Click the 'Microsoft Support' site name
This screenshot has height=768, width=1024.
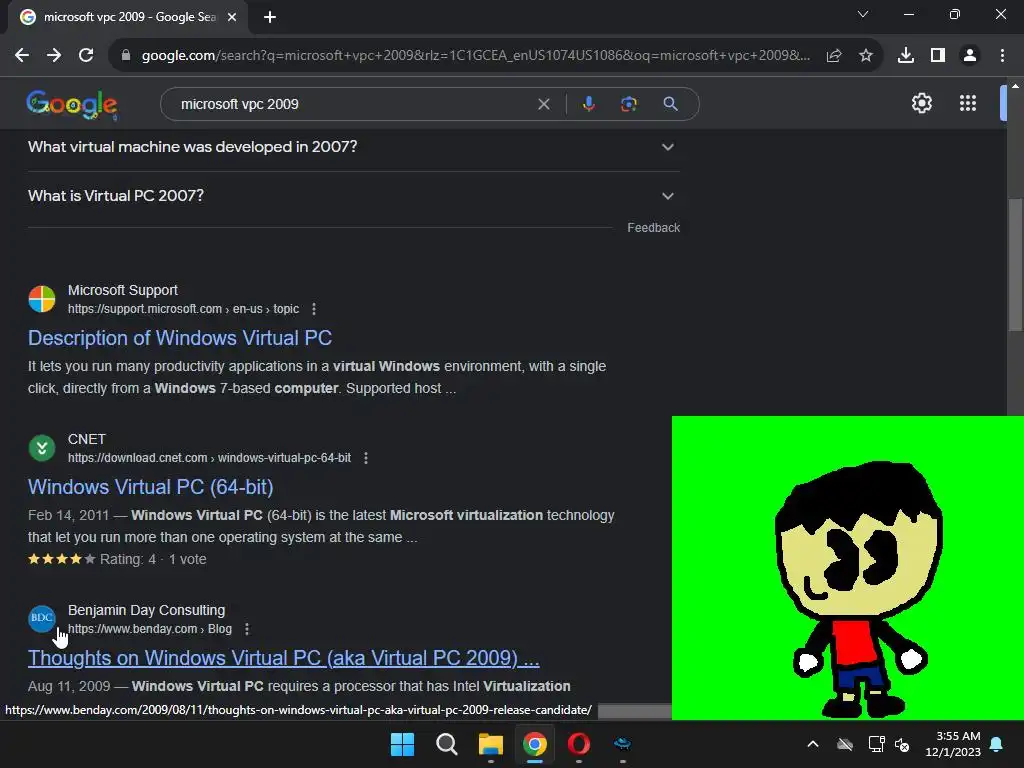(x=123, y=290)
